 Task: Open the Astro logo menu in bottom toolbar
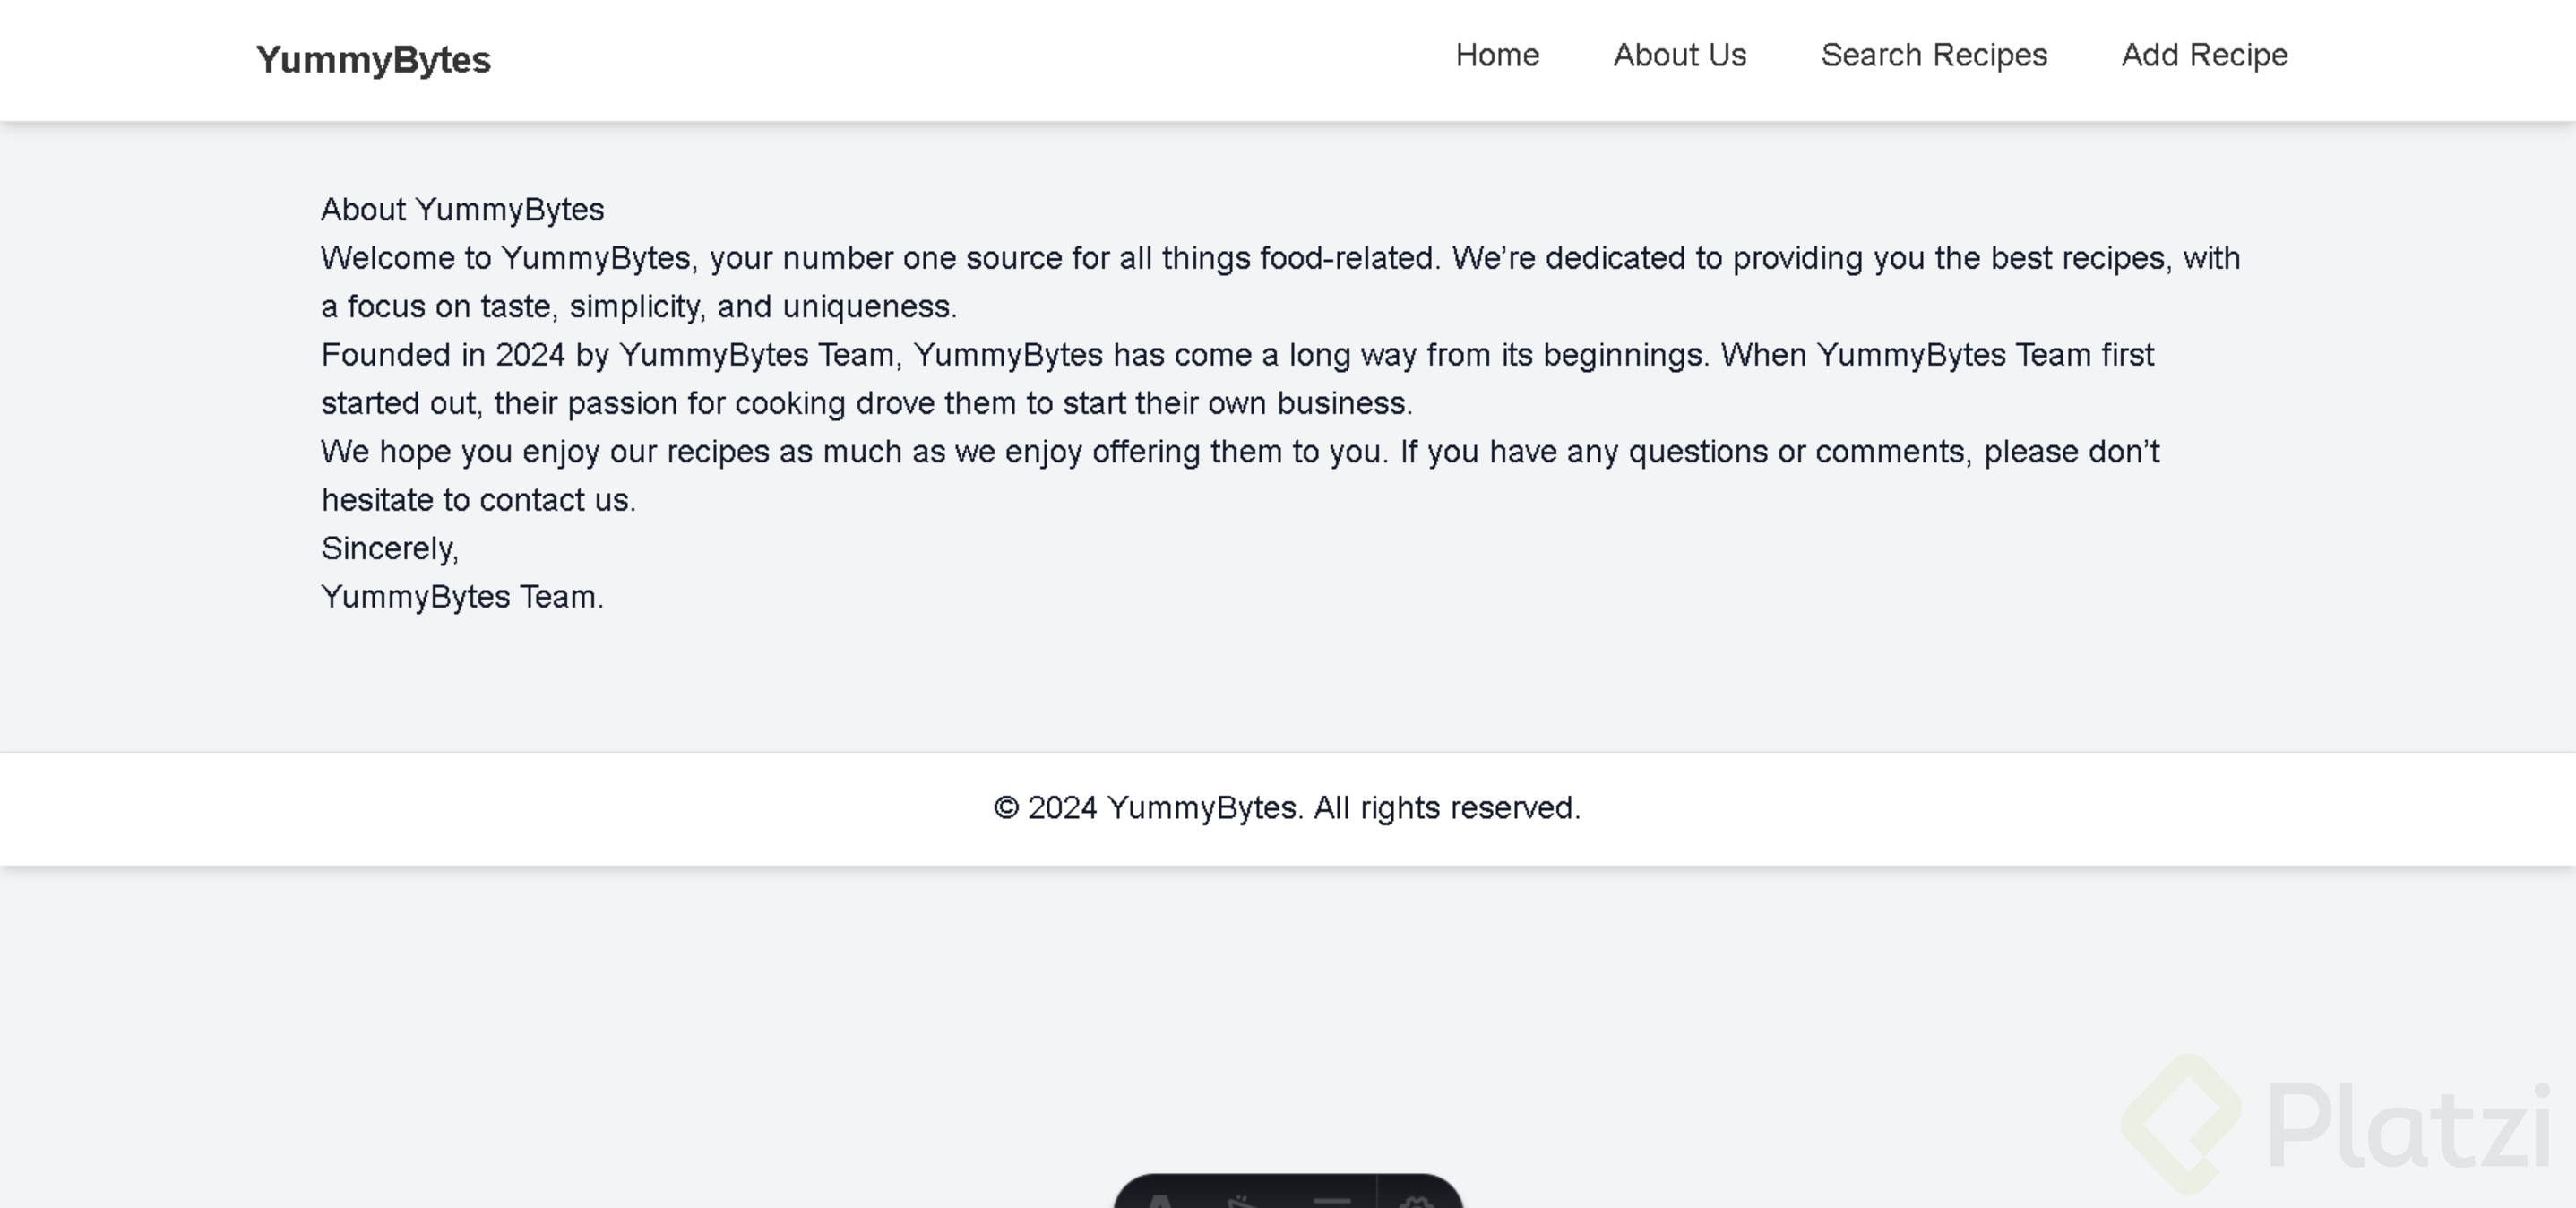[x=1162, y=1198]
